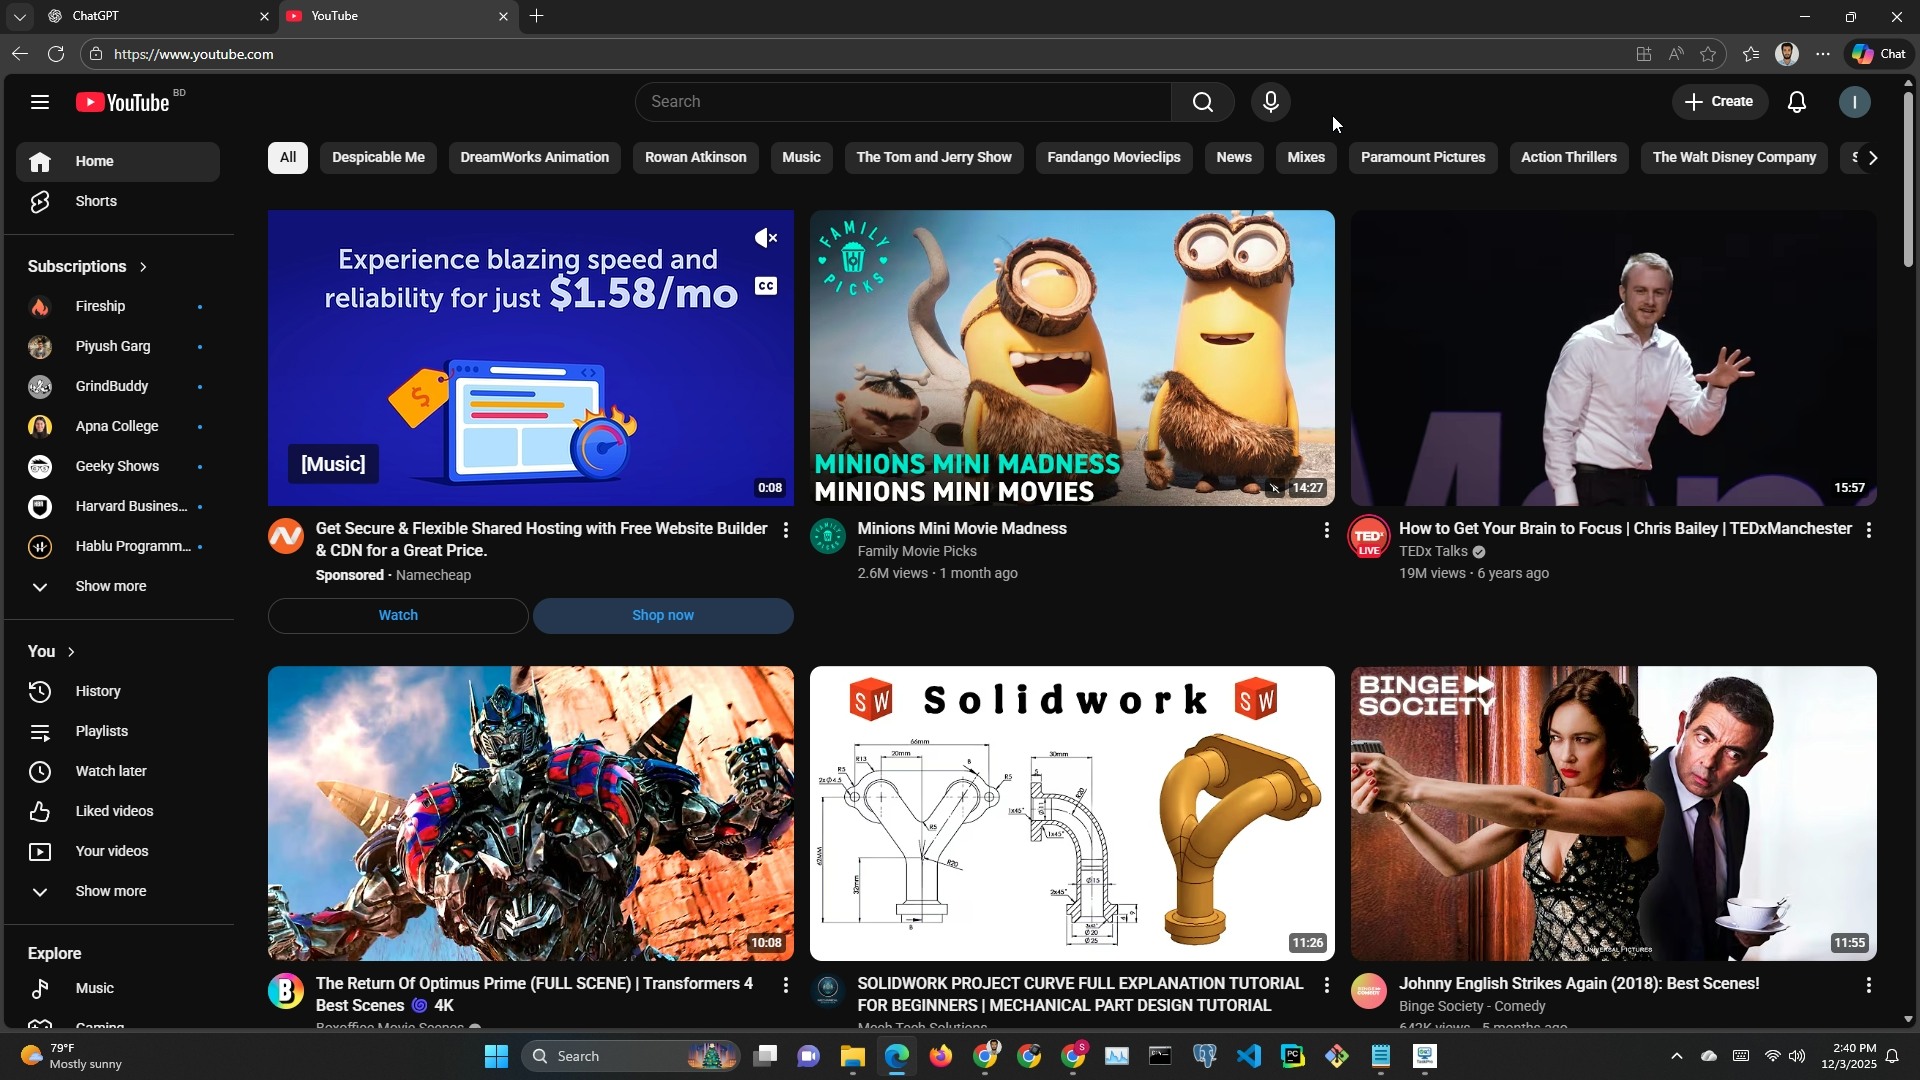This screenshot has height=1080, width=1920.
Task: Expand Show more under You
Action: (110, 891)
